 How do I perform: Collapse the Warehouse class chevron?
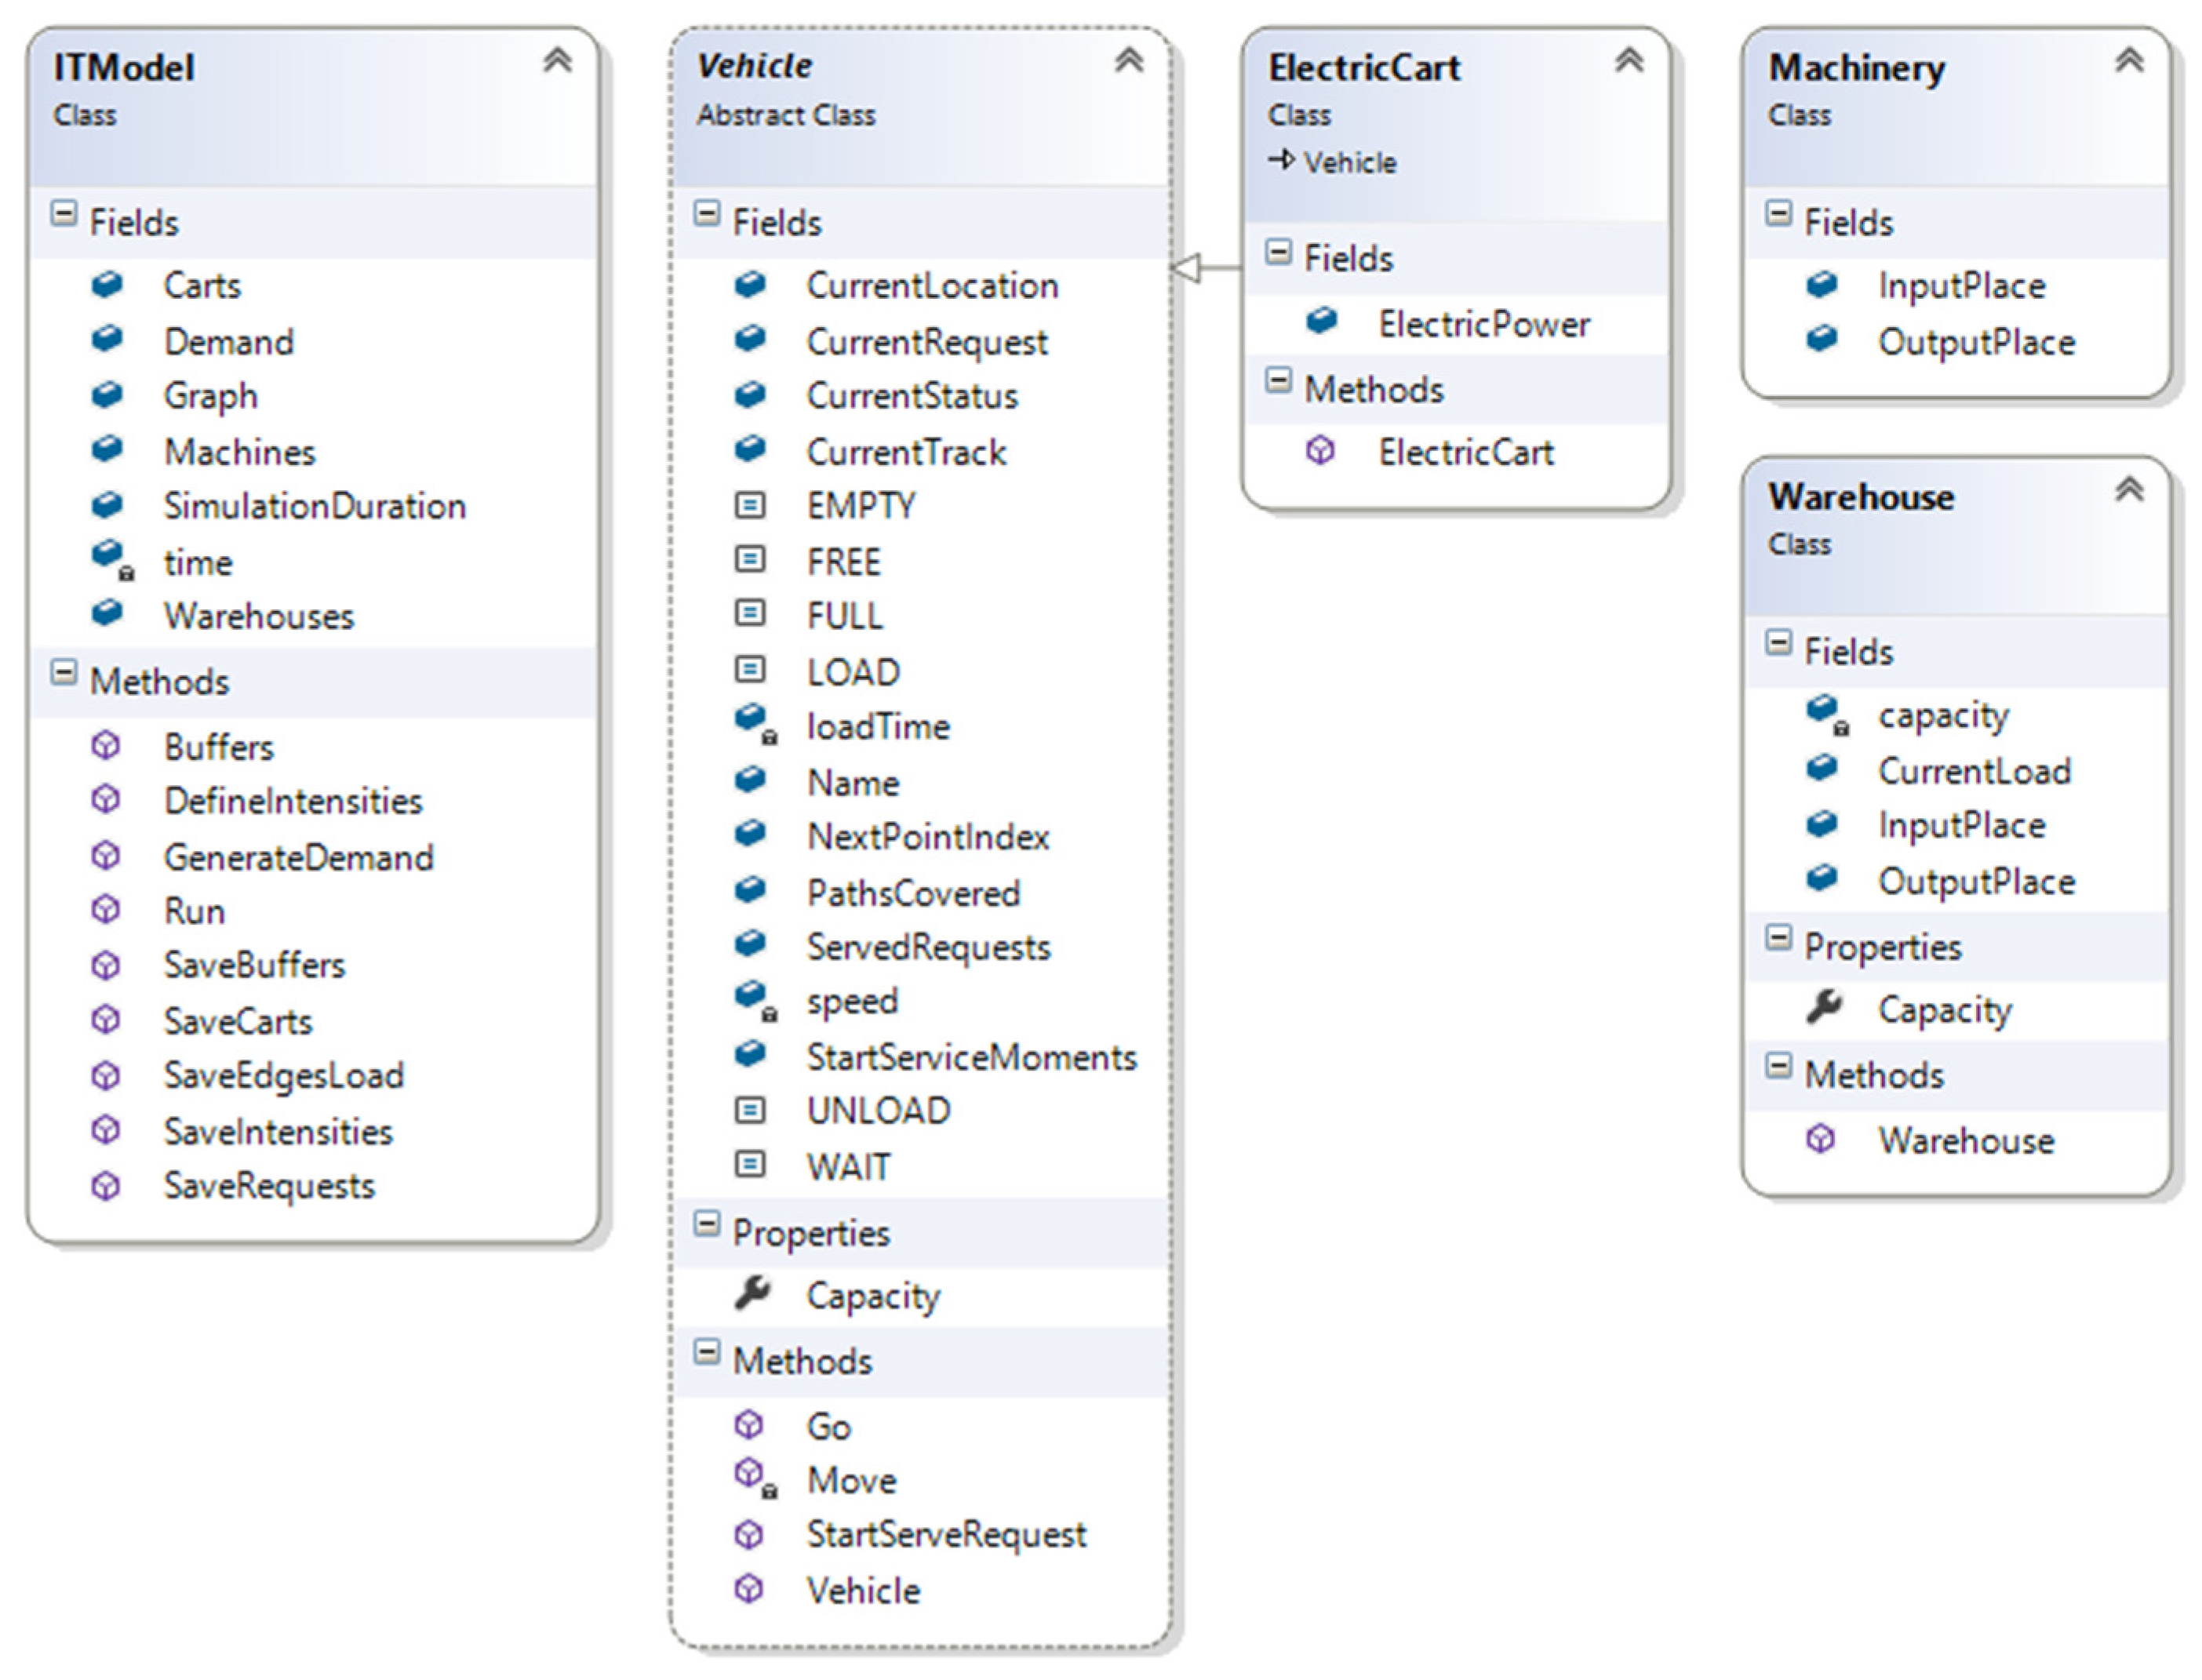click(x=2129, y=490)
